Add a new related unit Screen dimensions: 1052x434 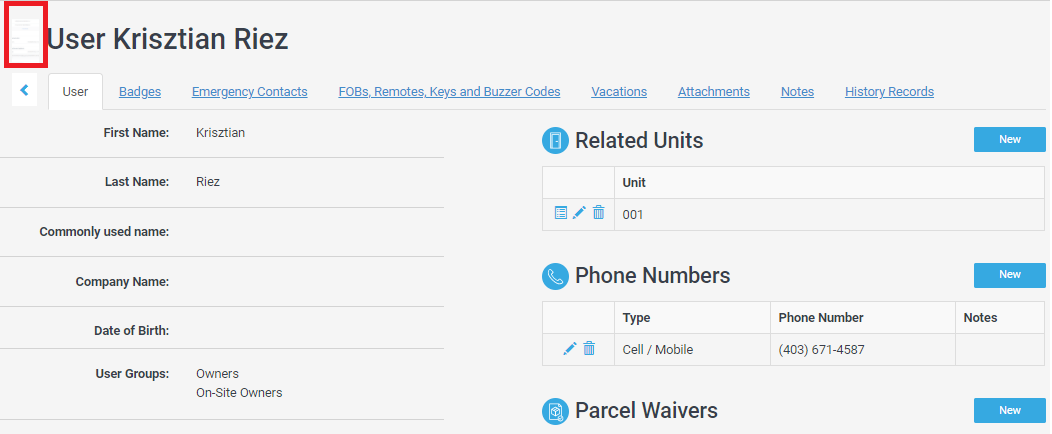coord(1009,140)
